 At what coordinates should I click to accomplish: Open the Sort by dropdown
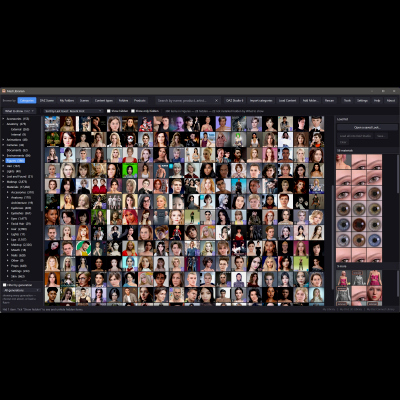pos(73,111)
